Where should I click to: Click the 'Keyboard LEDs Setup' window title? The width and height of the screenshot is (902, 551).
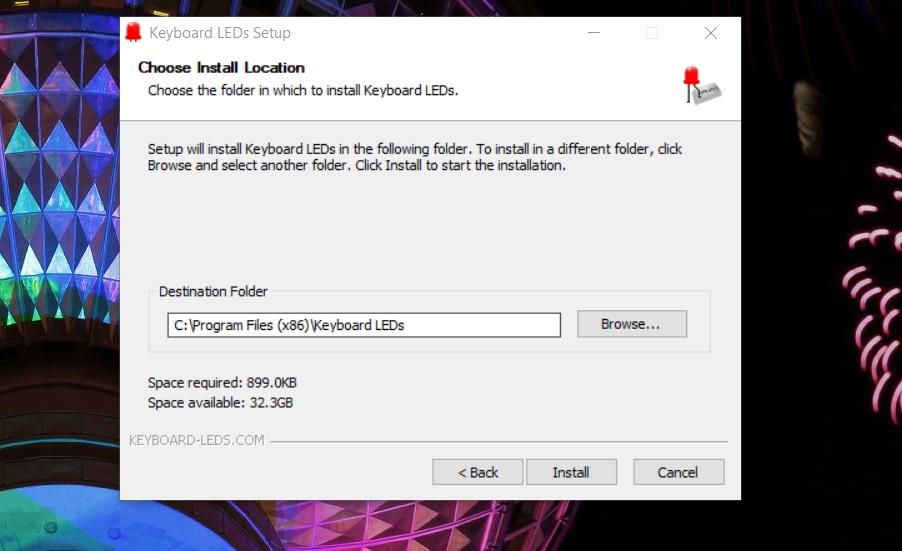click(220, 33)
